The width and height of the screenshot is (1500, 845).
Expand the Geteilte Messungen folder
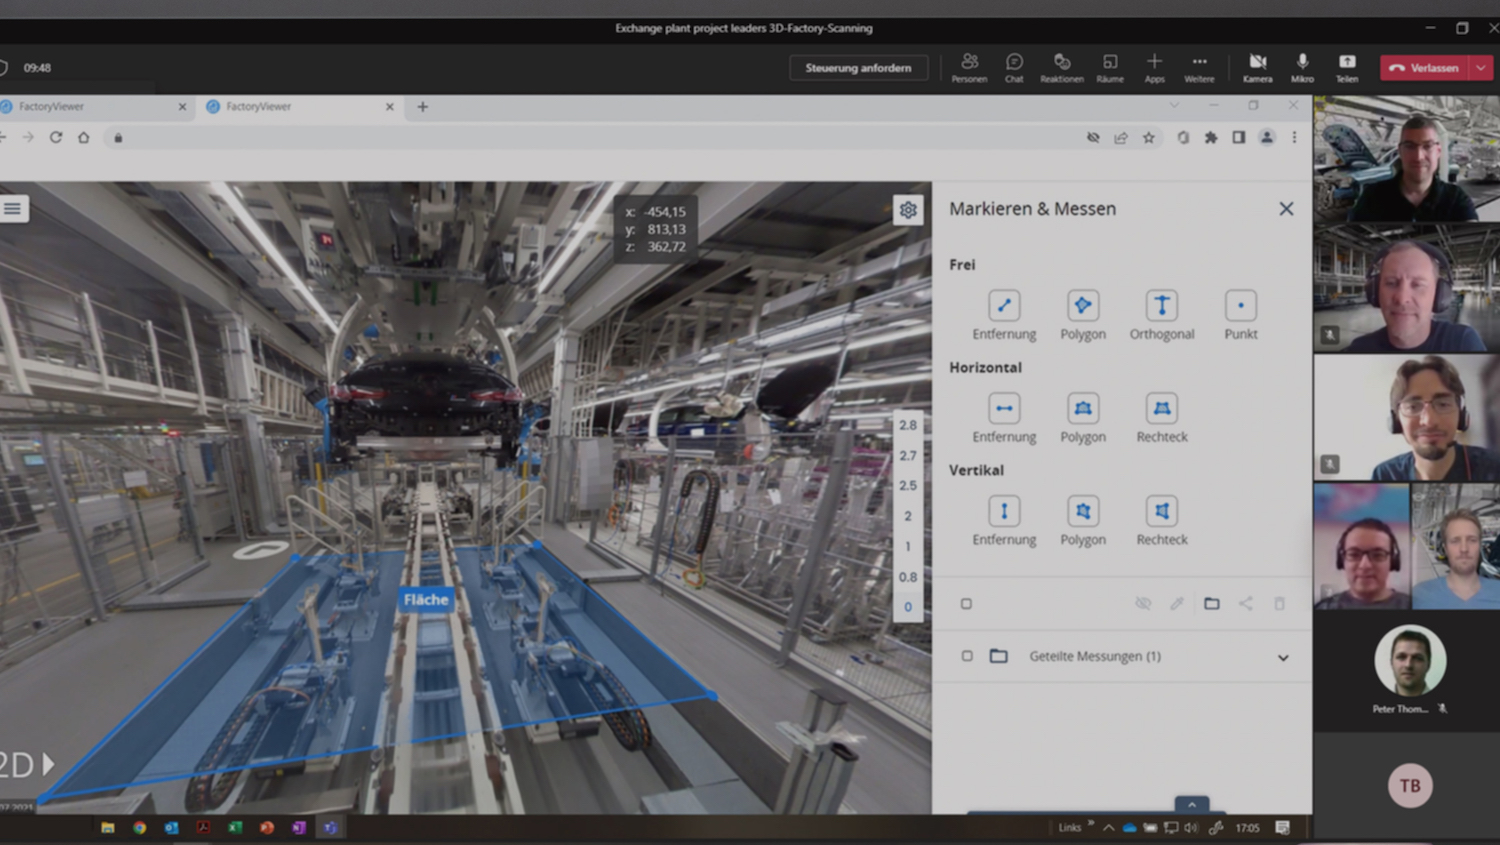pos(1283,657)
